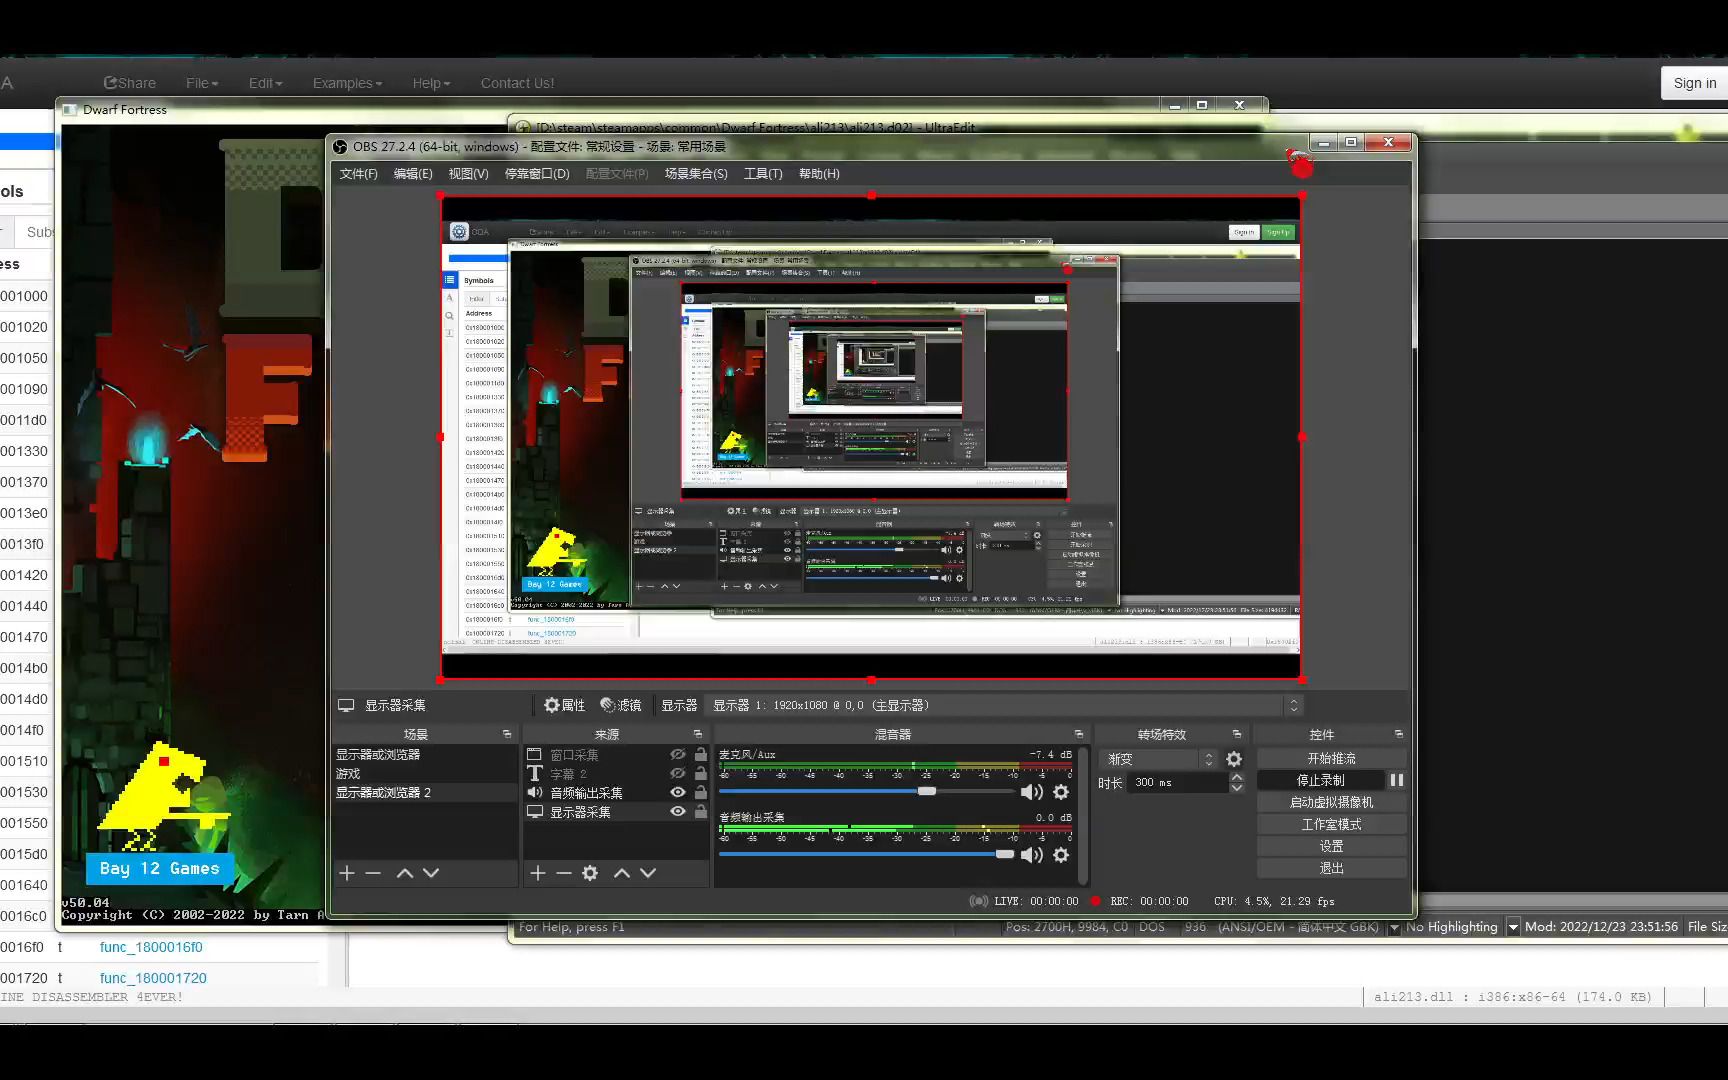The height and width of the screenshot is (1080, 1728).
Task: Open 属性 (Properties) for the display capture
Action: pyautogui.click(x=565, y=705)
